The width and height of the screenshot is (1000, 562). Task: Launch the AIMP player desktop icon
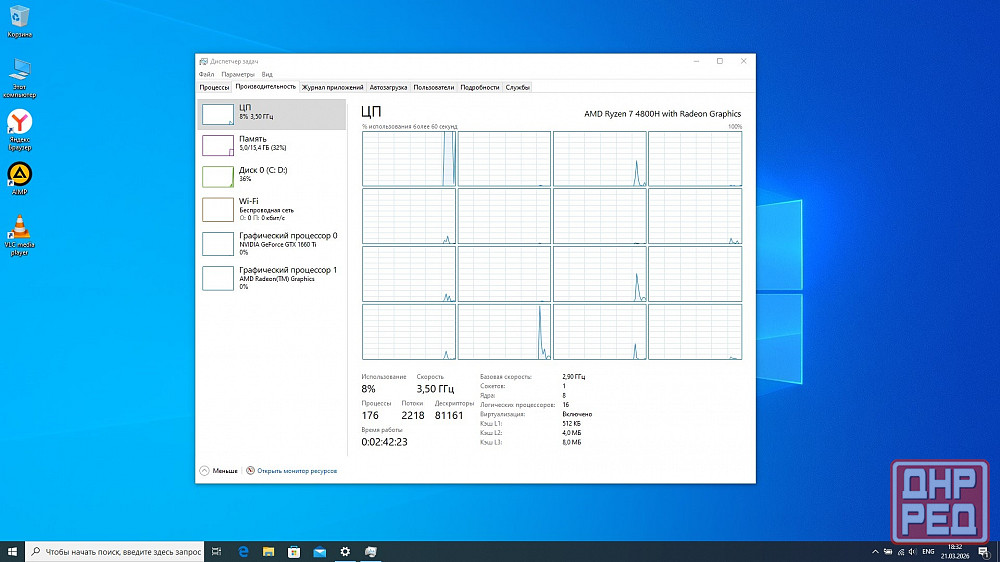pos(20,175)
